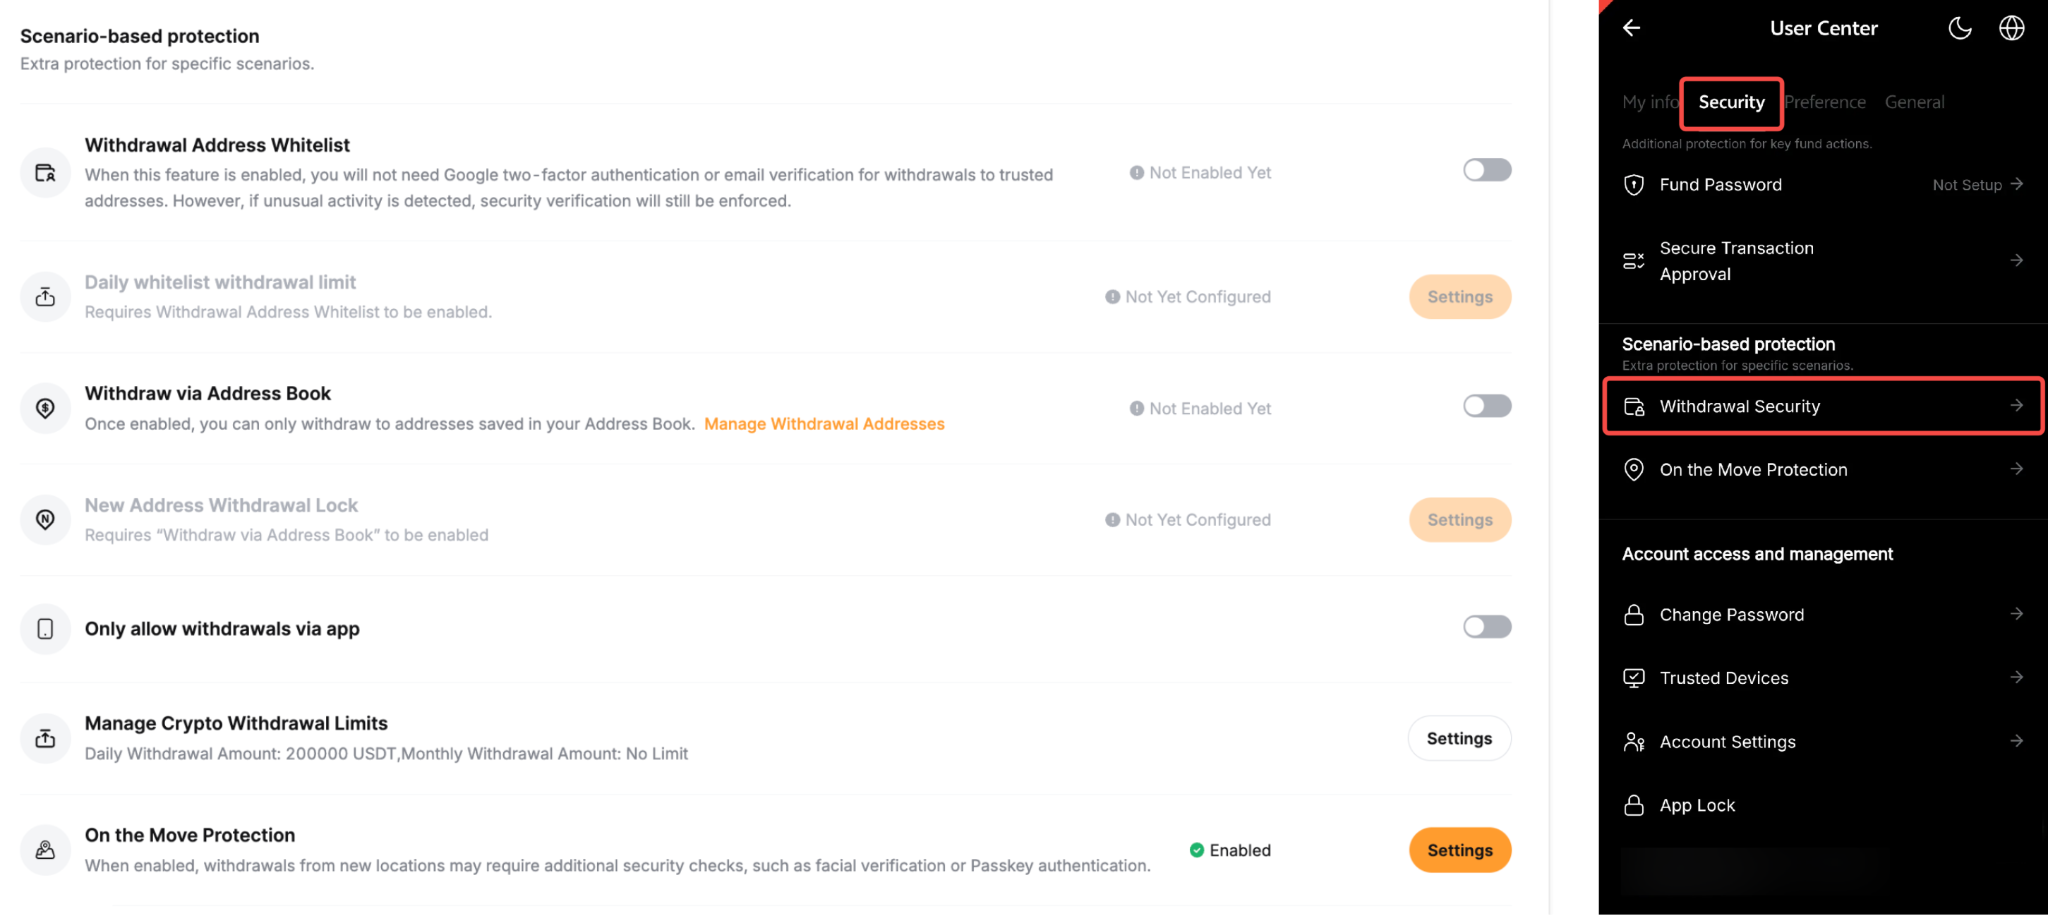Viewport: 2048px width, 915px height.
Task: Toggle Only allow withdrawals via app
Action: tap(1487, 627)
